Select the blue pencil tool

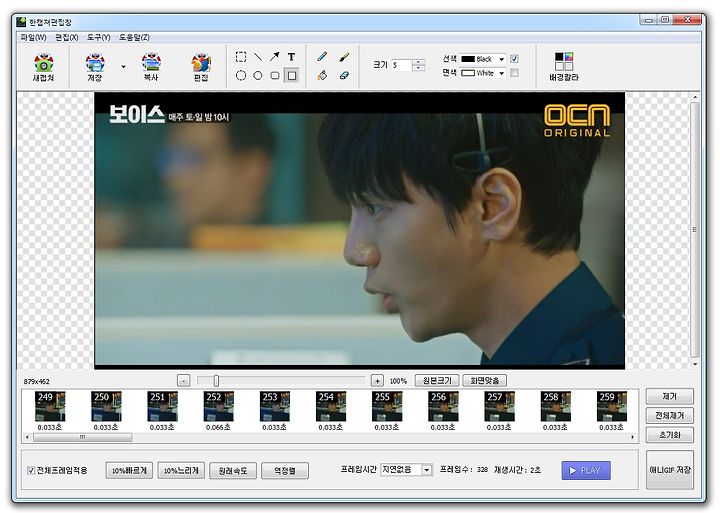(322, 57)
